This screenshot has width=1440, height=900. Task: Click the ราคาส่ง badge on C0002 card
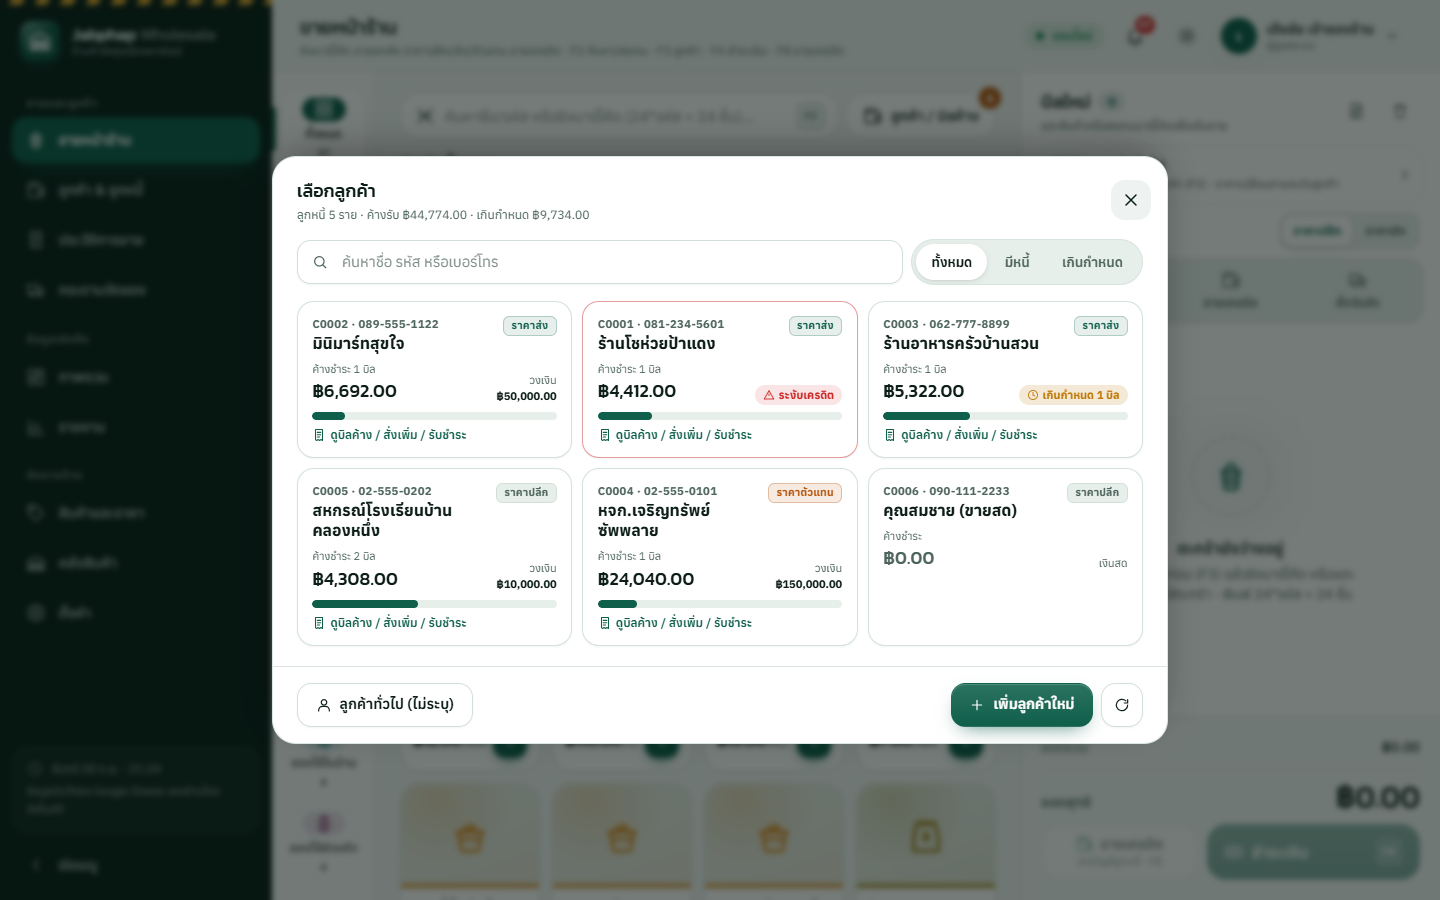[530, 326]
